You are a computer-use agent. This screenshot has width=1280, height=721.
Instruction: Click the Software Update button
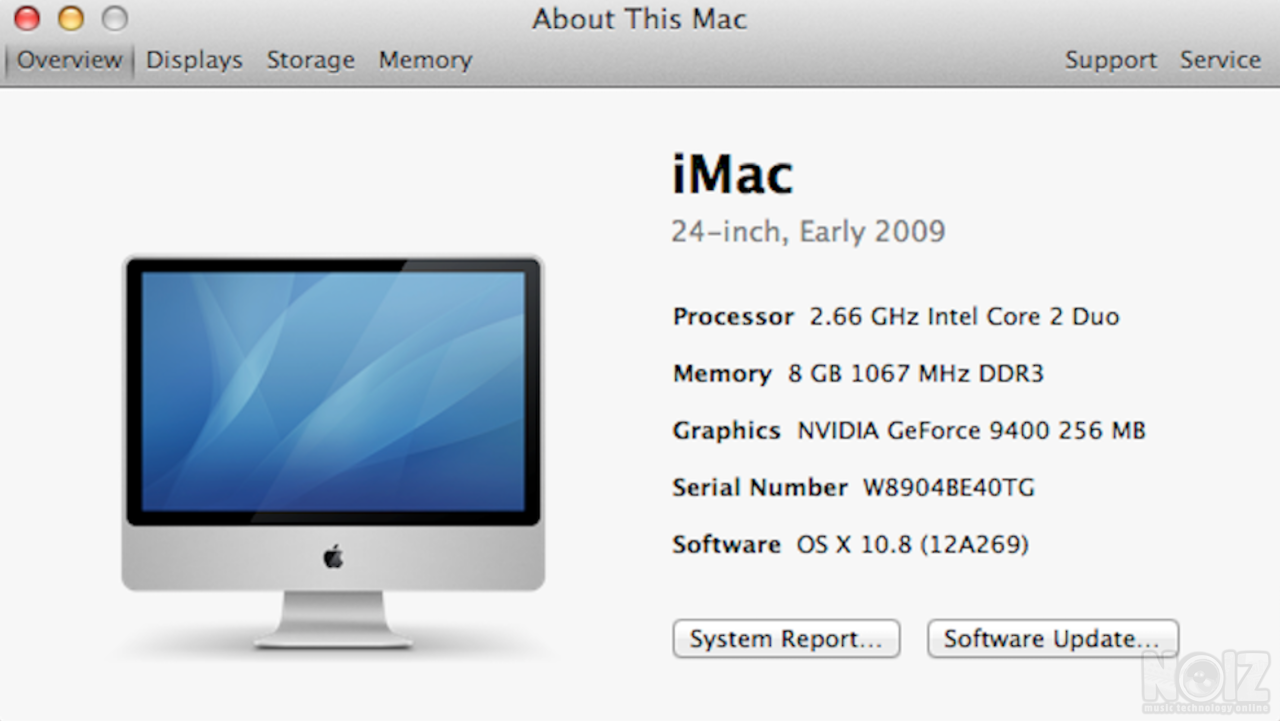(1053, 639)
